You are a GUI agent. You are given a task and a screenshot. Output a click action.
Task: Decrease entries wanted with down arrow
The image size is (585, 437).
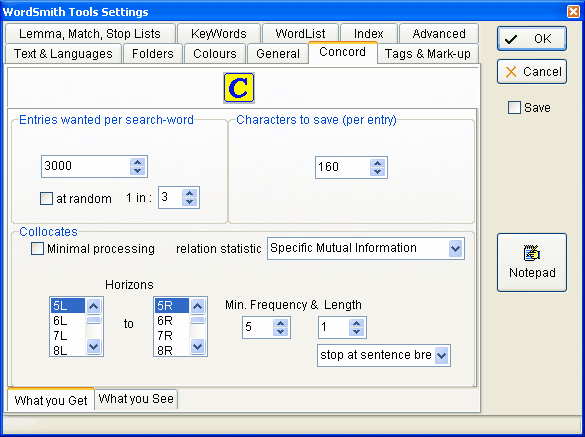click(x=138, y=171)
